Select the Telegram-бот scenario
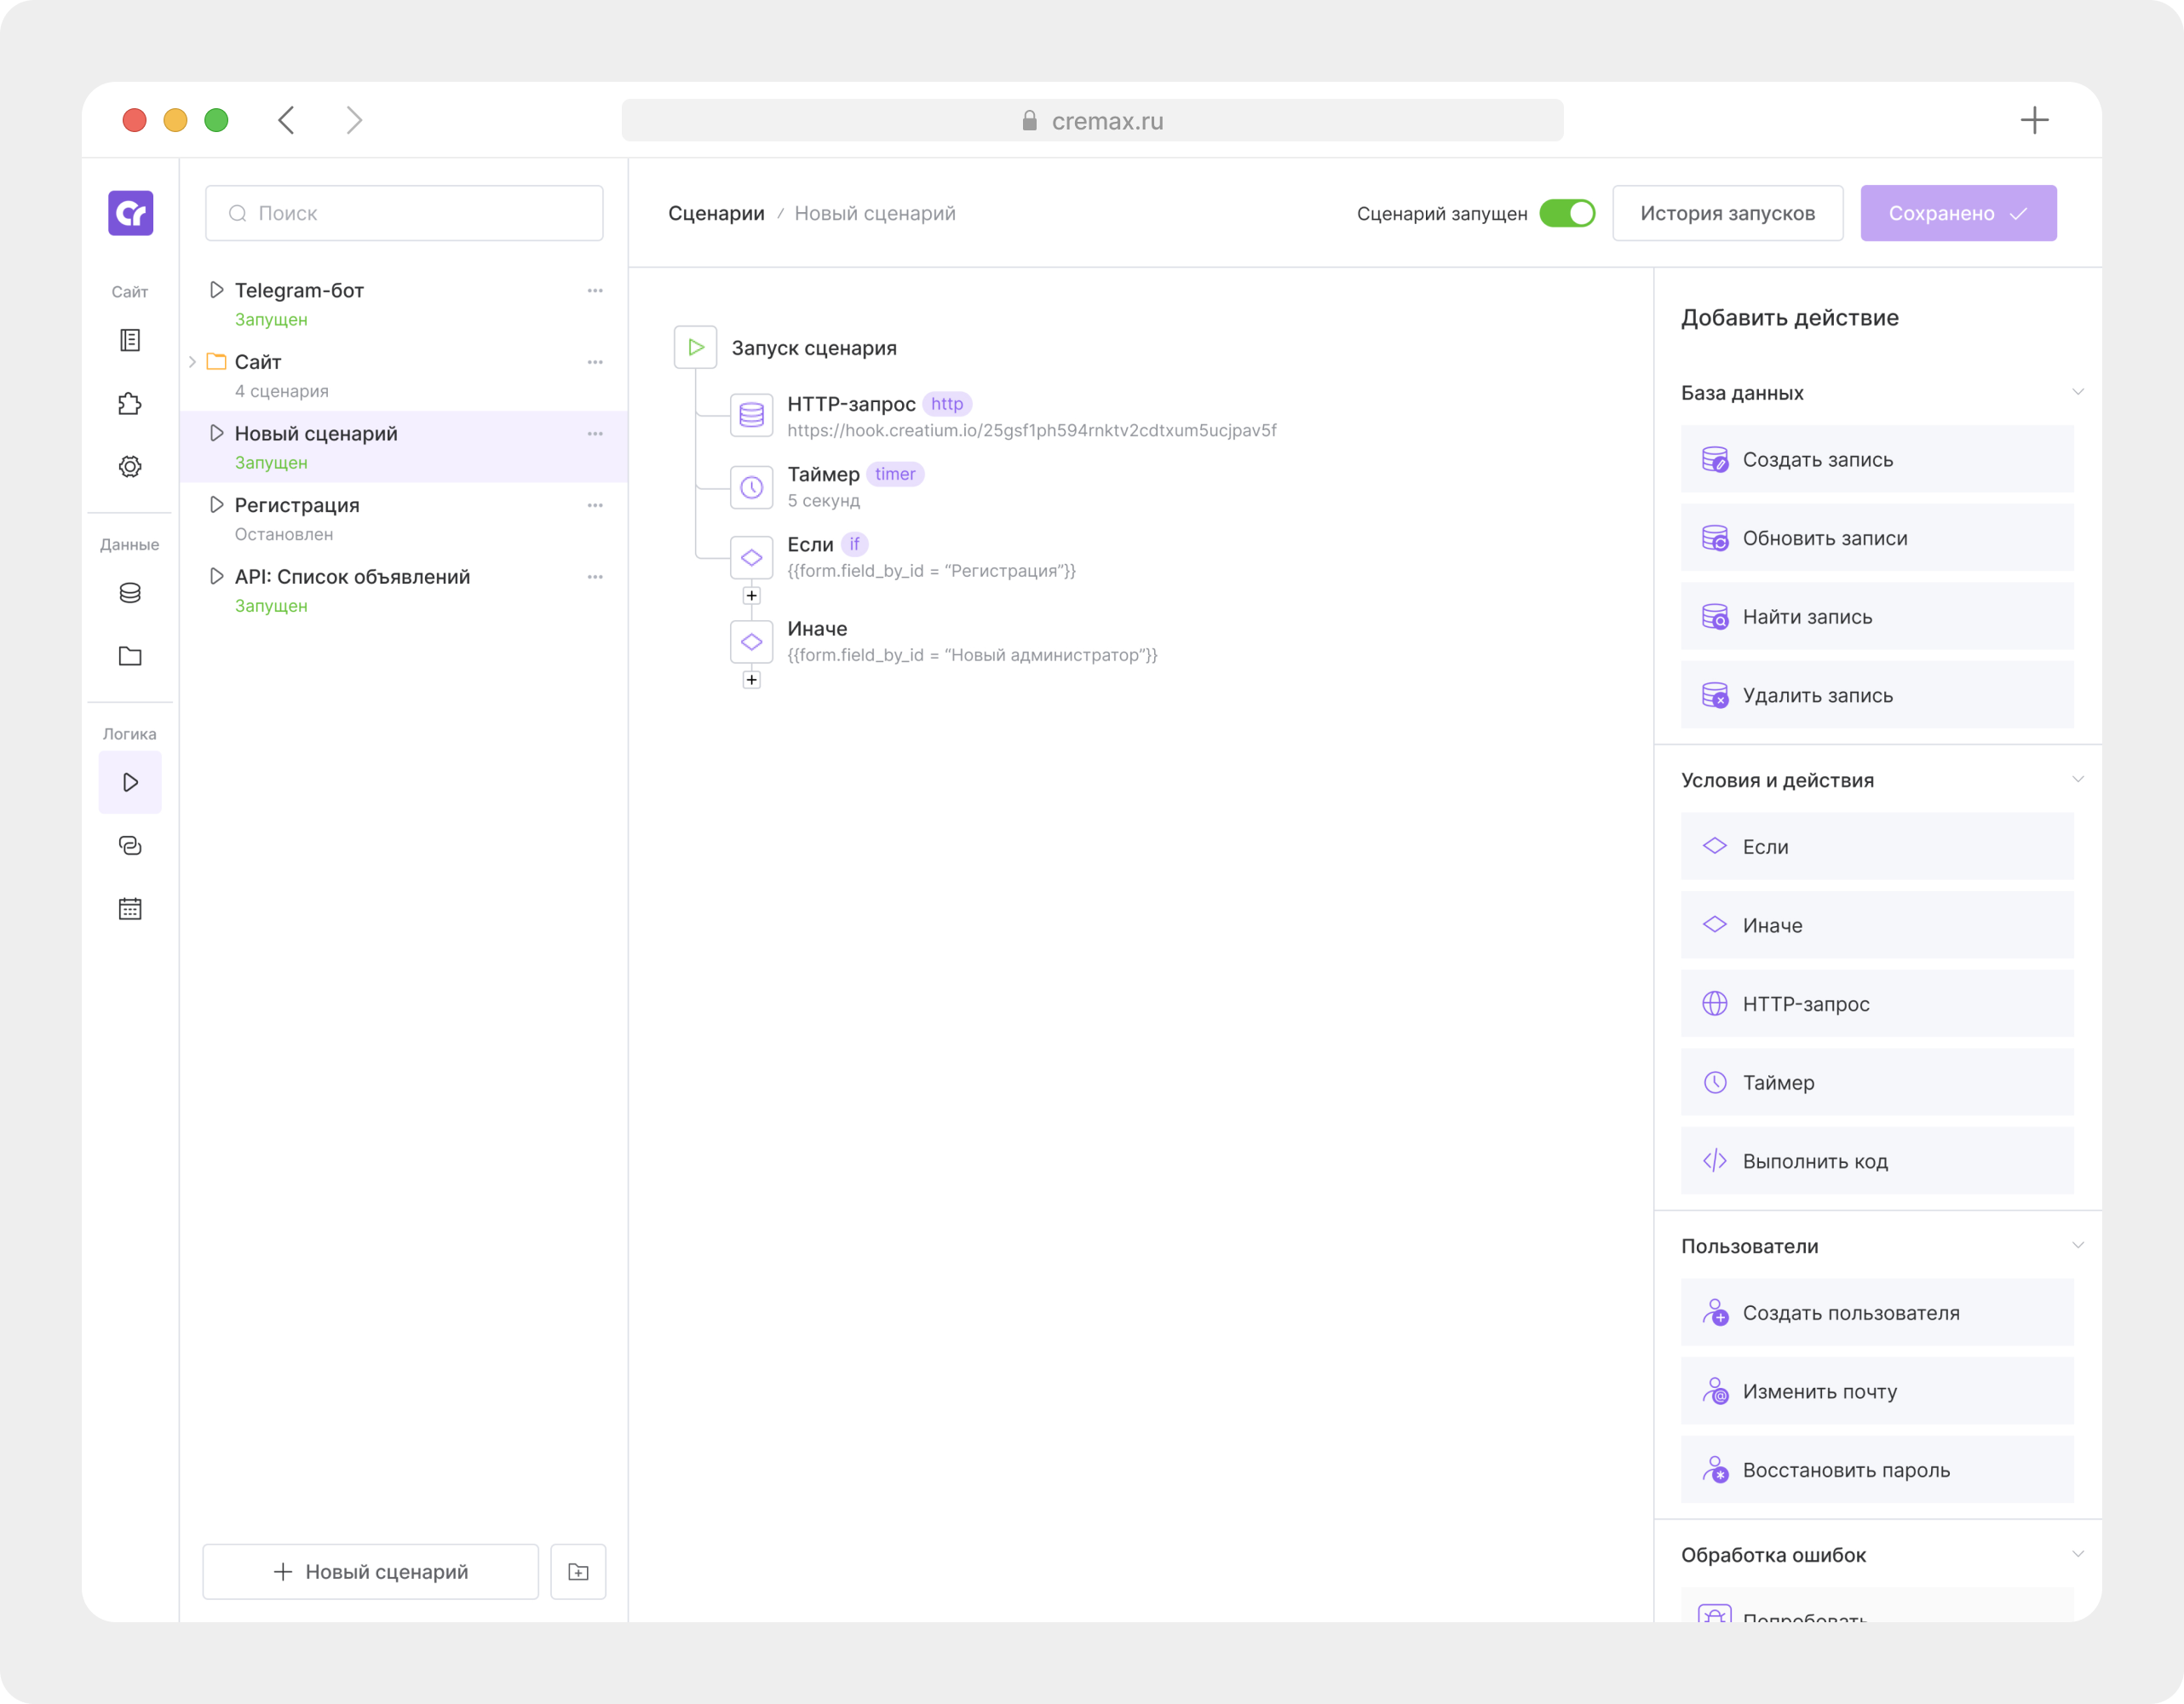This screenshot has width=2184, height=1704. click(x=404, y=304)
